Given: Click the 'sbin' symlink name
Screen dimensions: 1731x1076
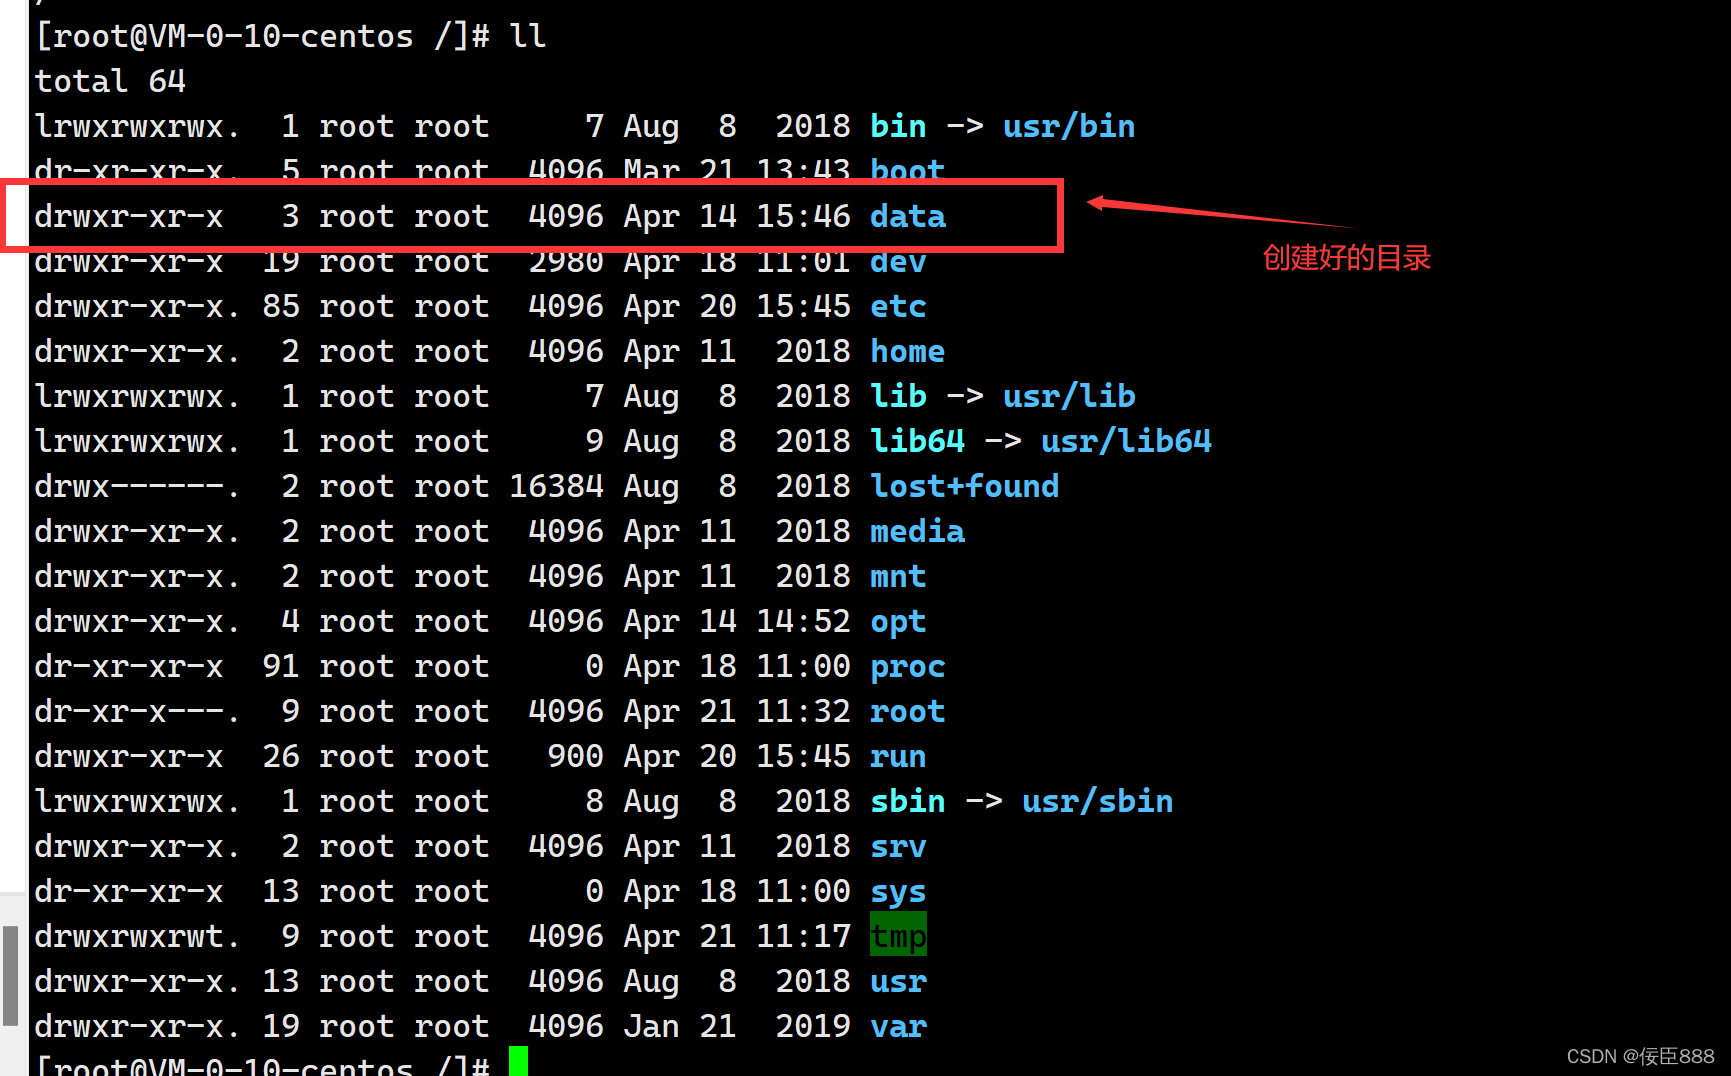Looking at the screenshot, I should [907, 801].
